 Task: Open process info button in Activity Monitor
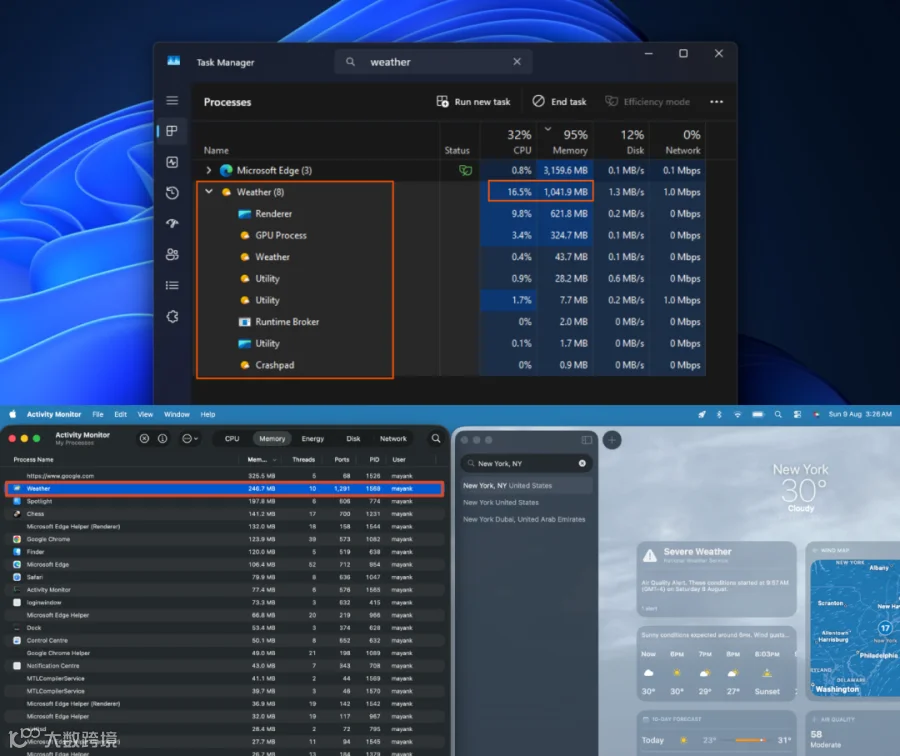(162, 439)
